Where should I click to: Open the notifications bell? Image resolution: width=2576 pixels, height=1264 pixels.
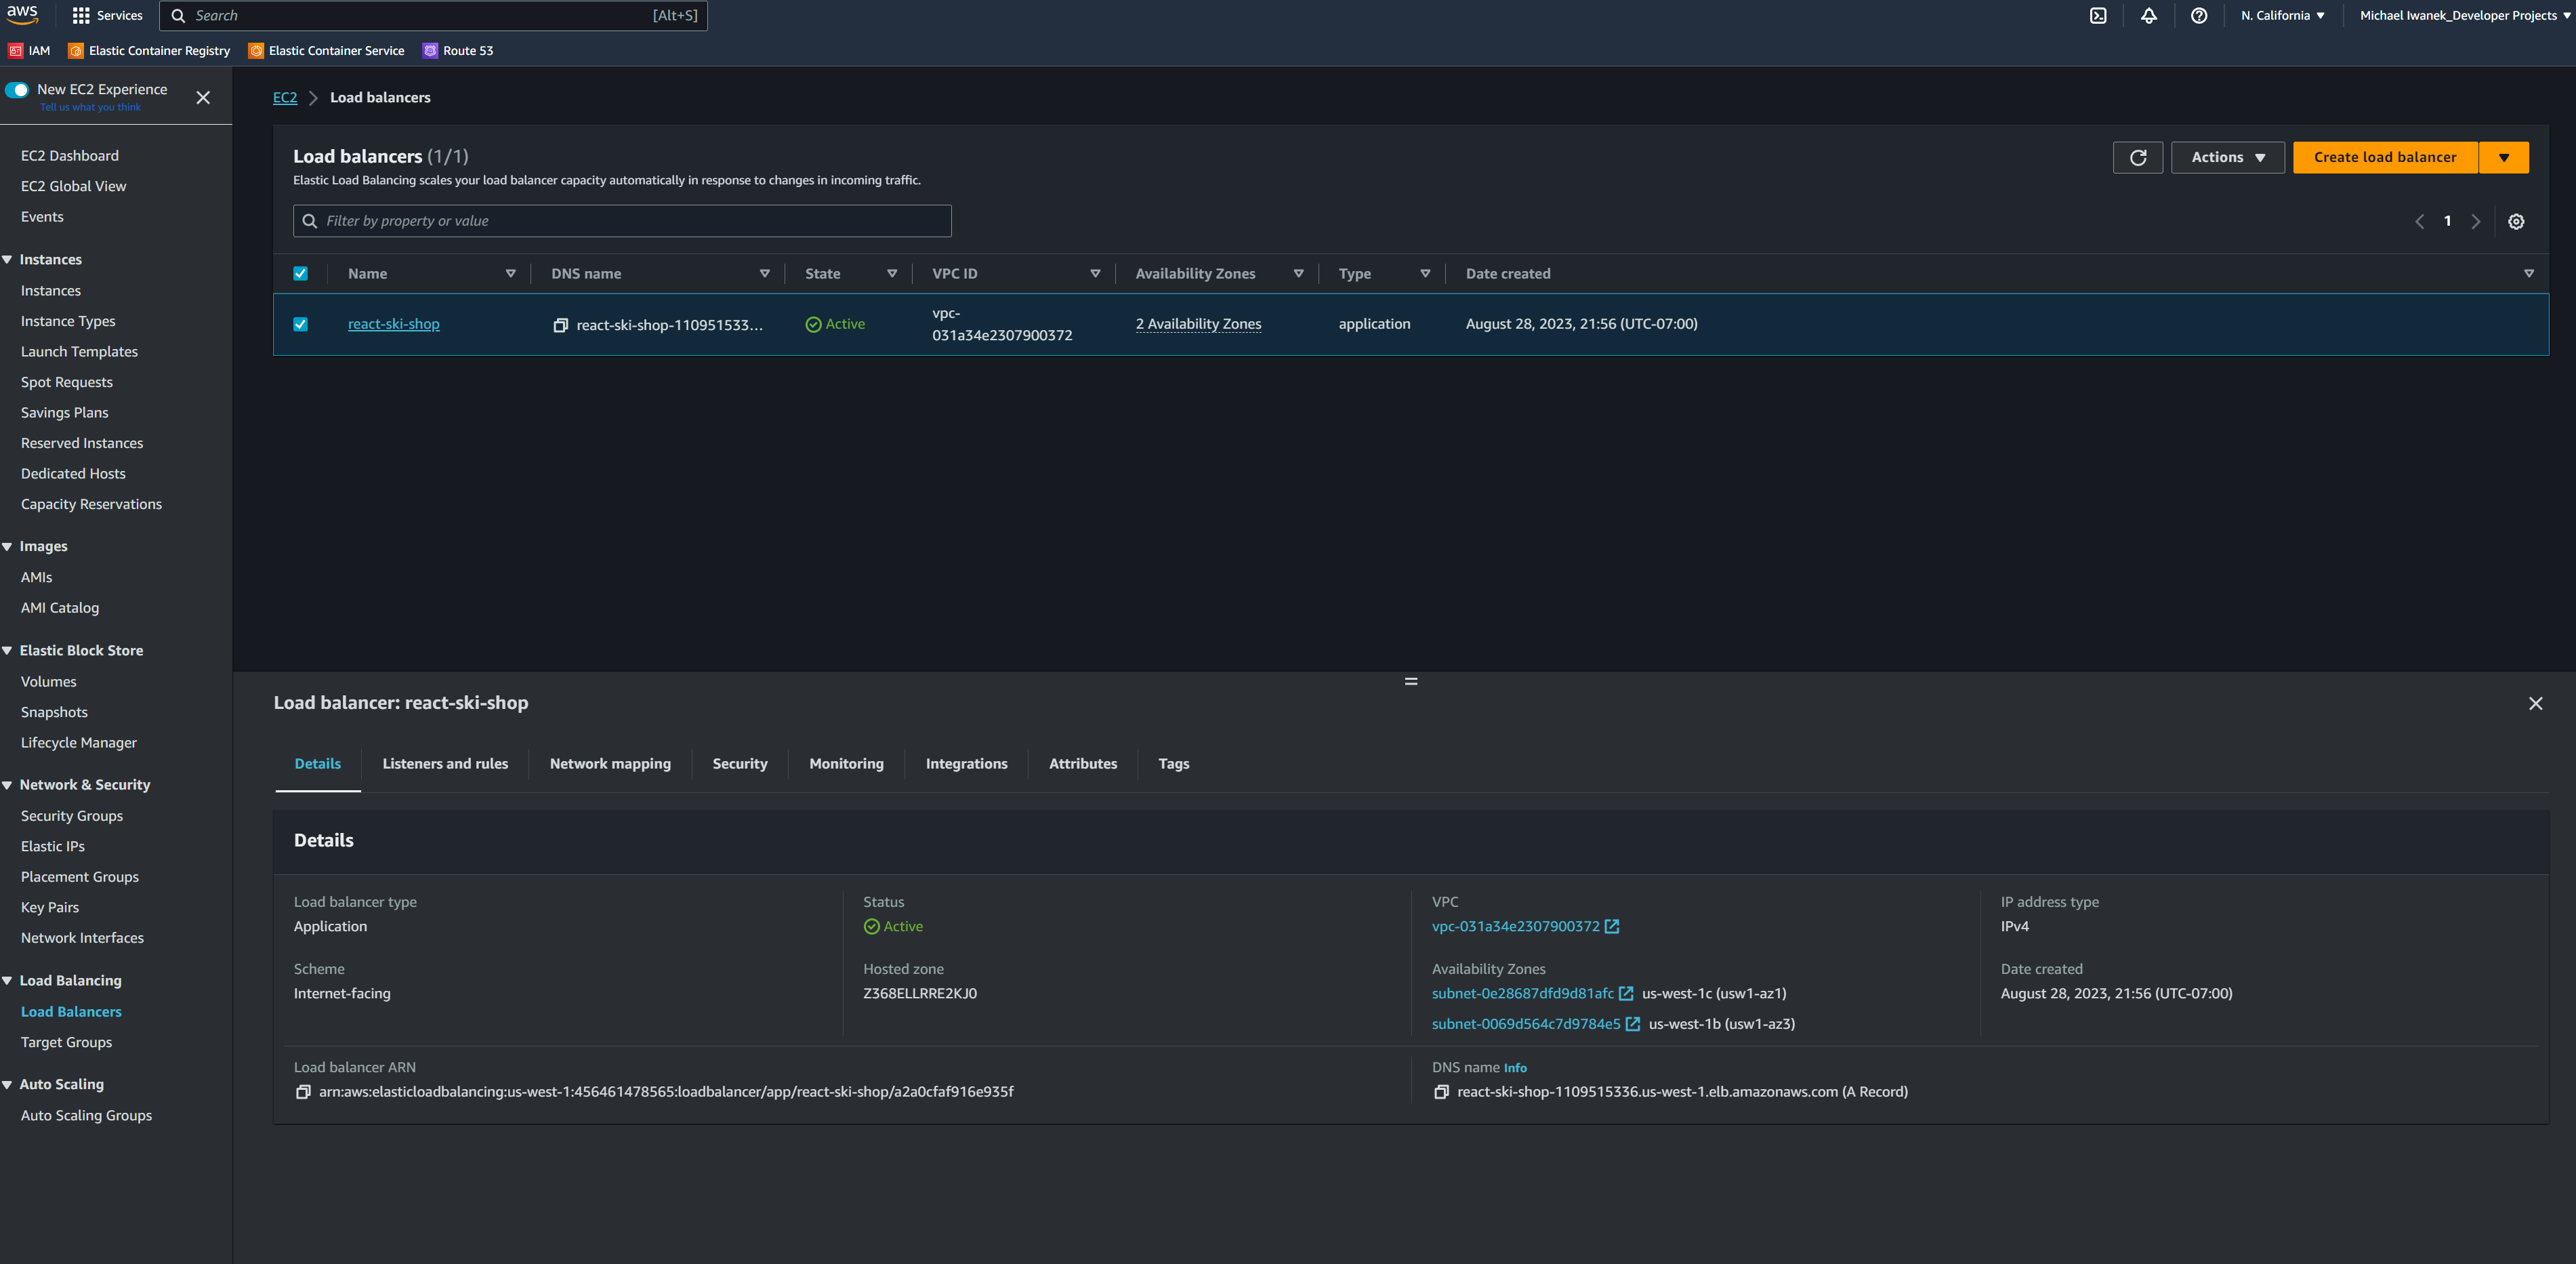(x=2148, y=15)
